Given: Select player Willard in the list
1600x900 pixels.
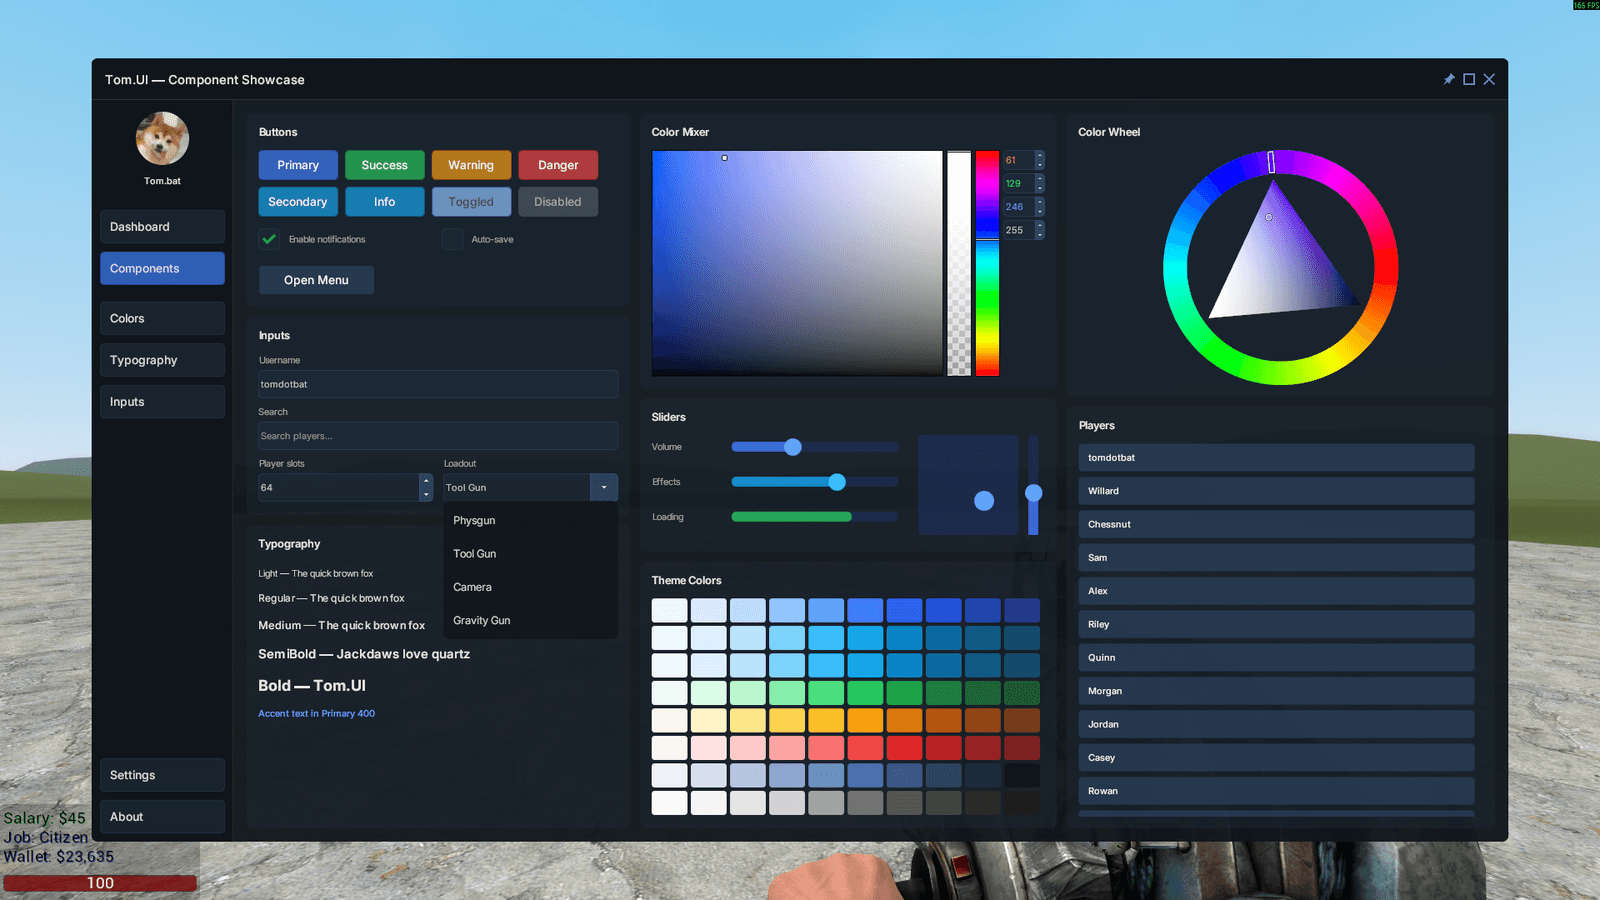Looking at the screenshot, I should 1276,491.
